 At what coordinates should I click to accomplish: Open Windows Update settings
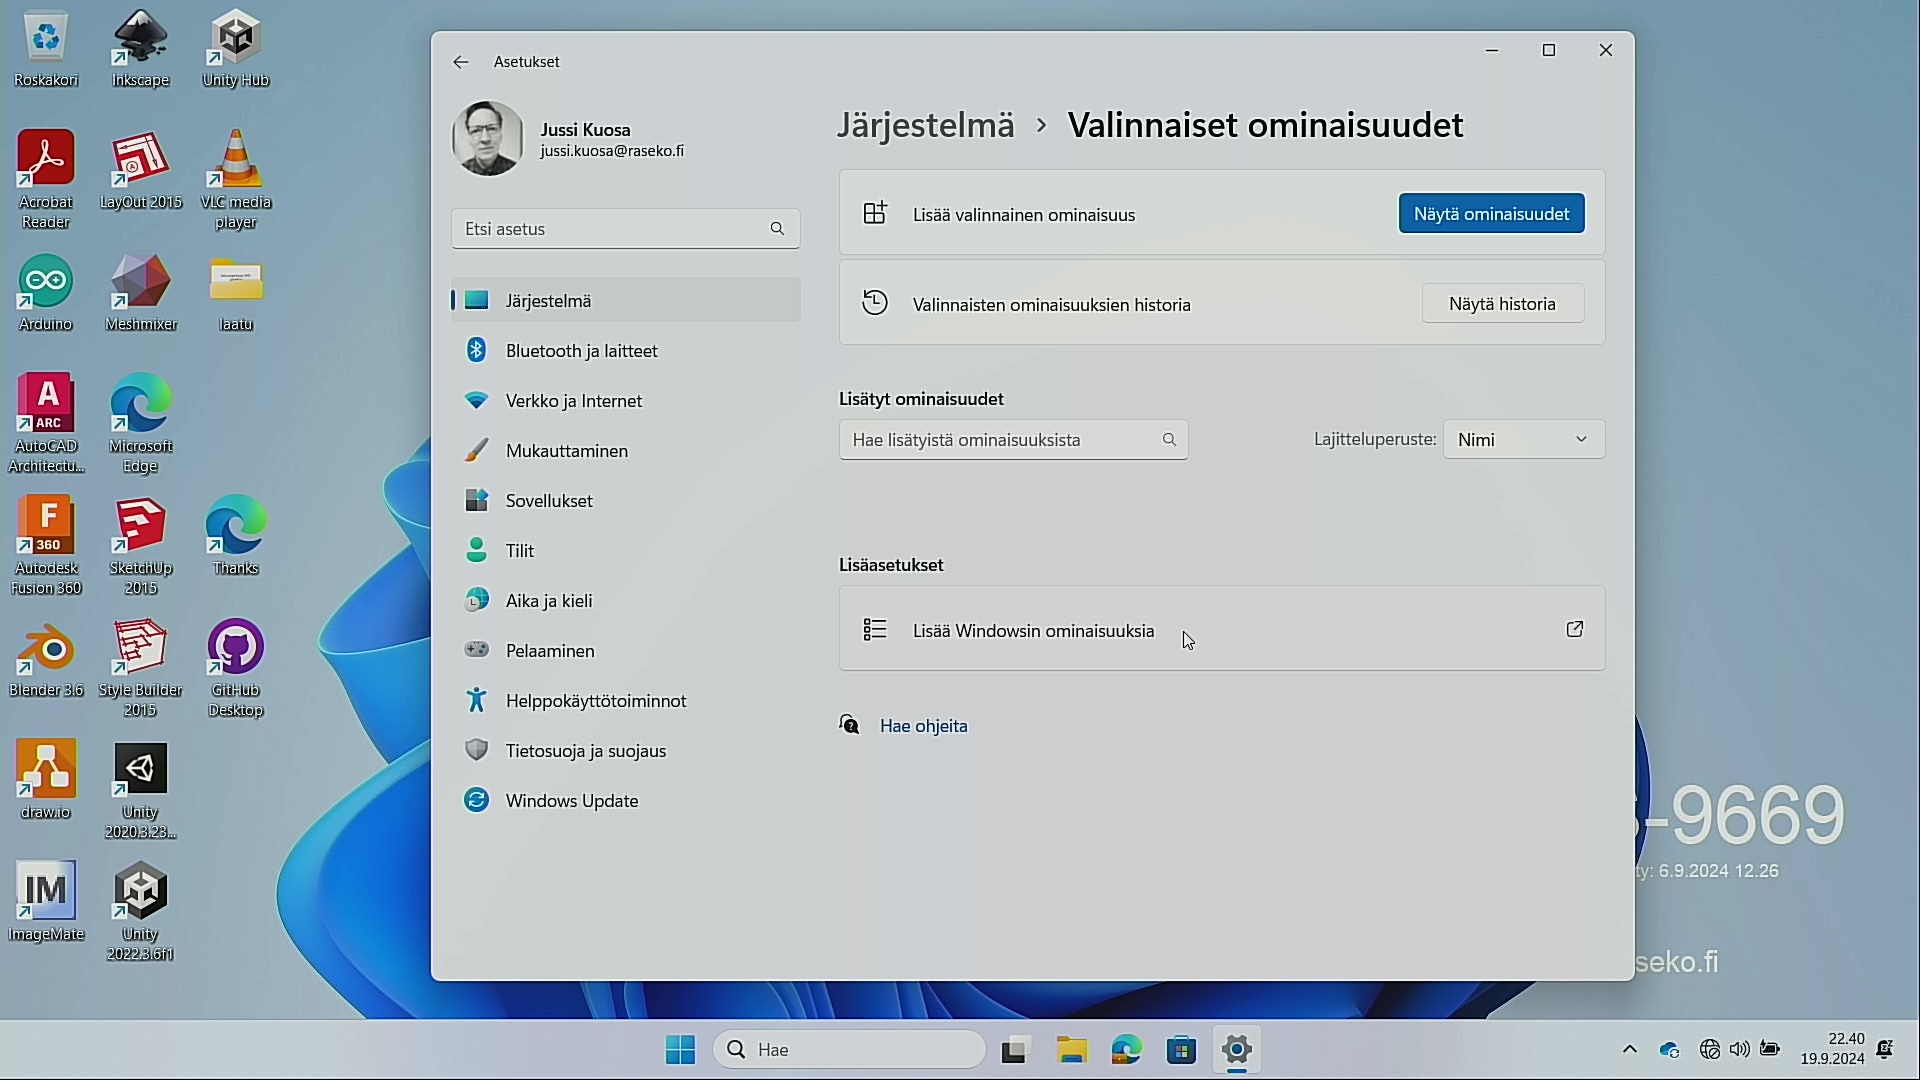coord(625,800)
